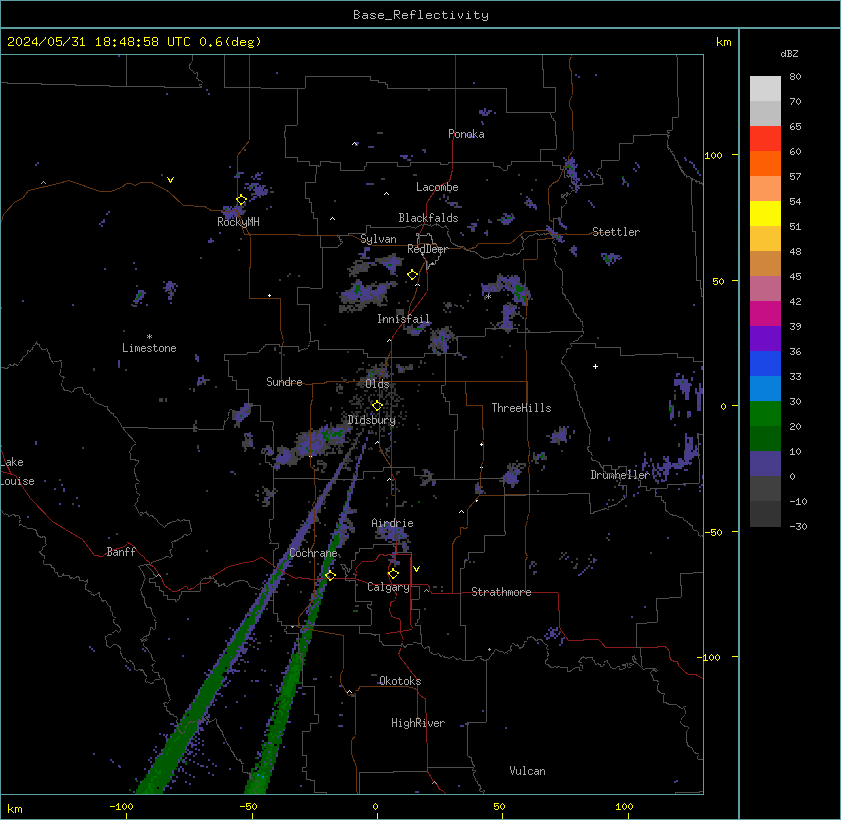Click the Base_Reflectivity title text
Screen dimensions: 841x820
421,15
